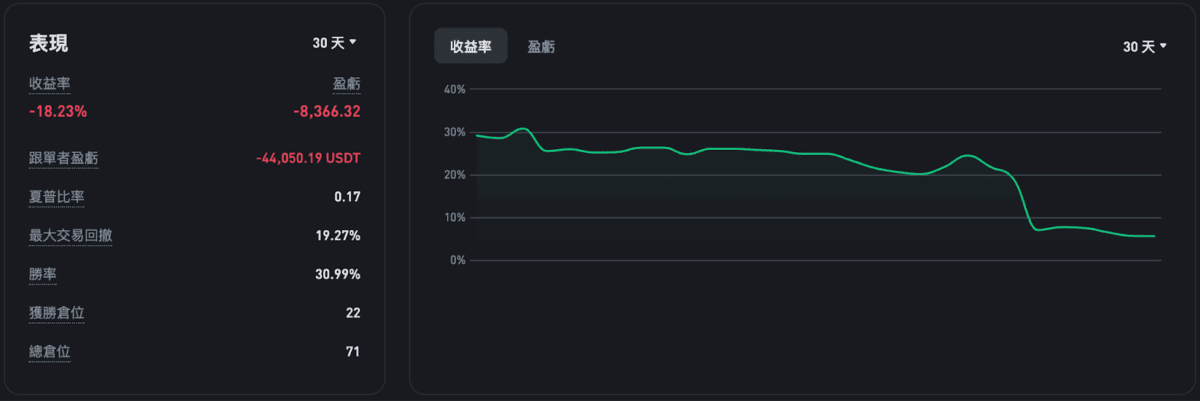Click the 夏普比率 underlined label
Image resolution: width=1200 pixels, height=401 pixels.
tap(56, 197)
